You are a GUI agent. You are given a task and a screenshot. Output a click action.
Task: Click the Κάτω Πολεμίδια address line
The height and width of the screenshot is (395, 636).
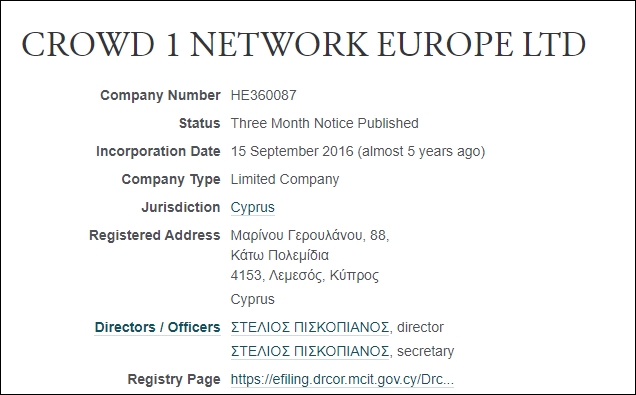(279, 255)
